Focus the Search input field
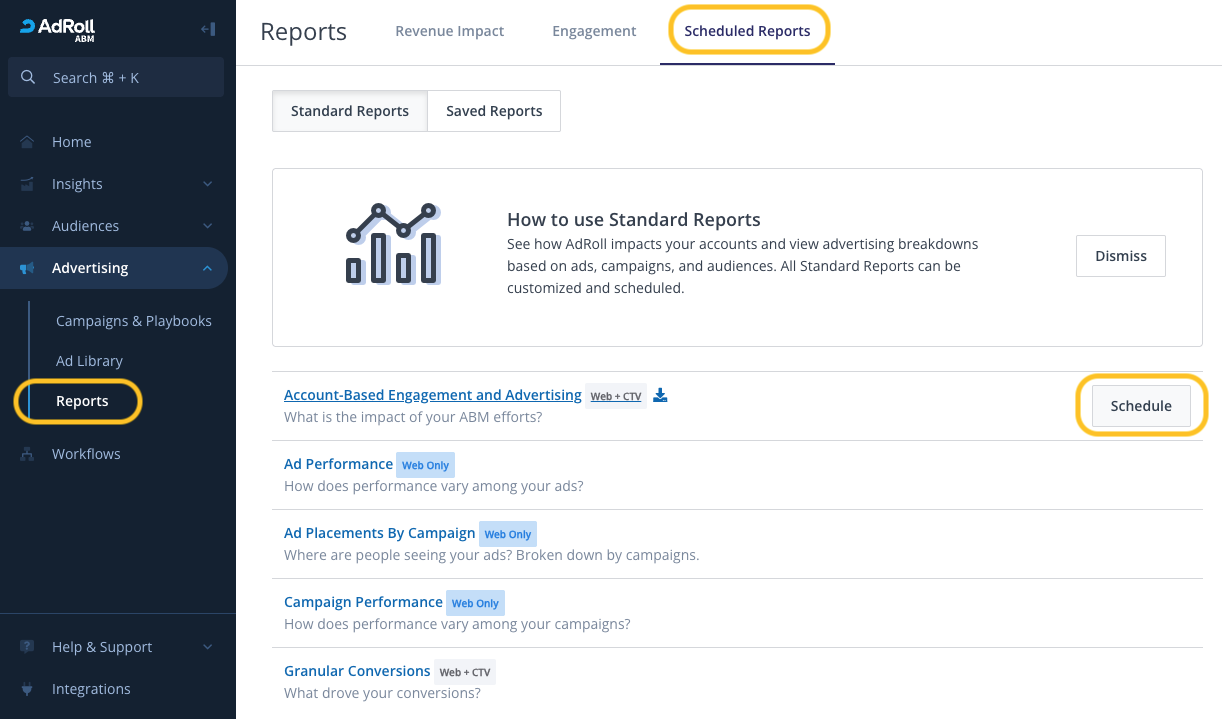The width and height of the screenshot is (1222, 719). coord(130,78)
